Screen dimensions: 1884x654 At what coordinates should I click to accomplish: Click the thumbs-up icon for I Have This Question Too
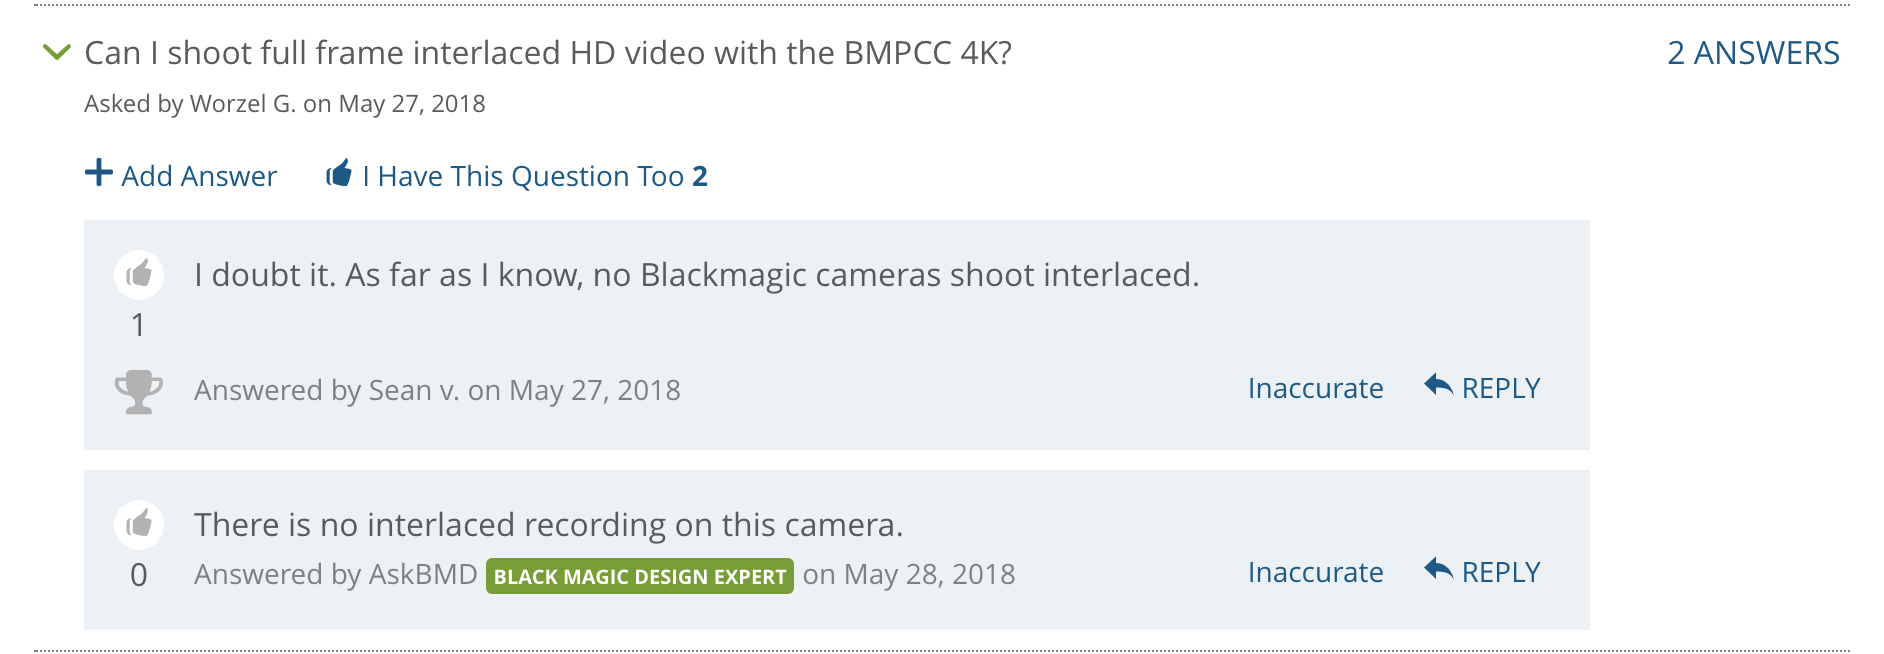(339, 174)
